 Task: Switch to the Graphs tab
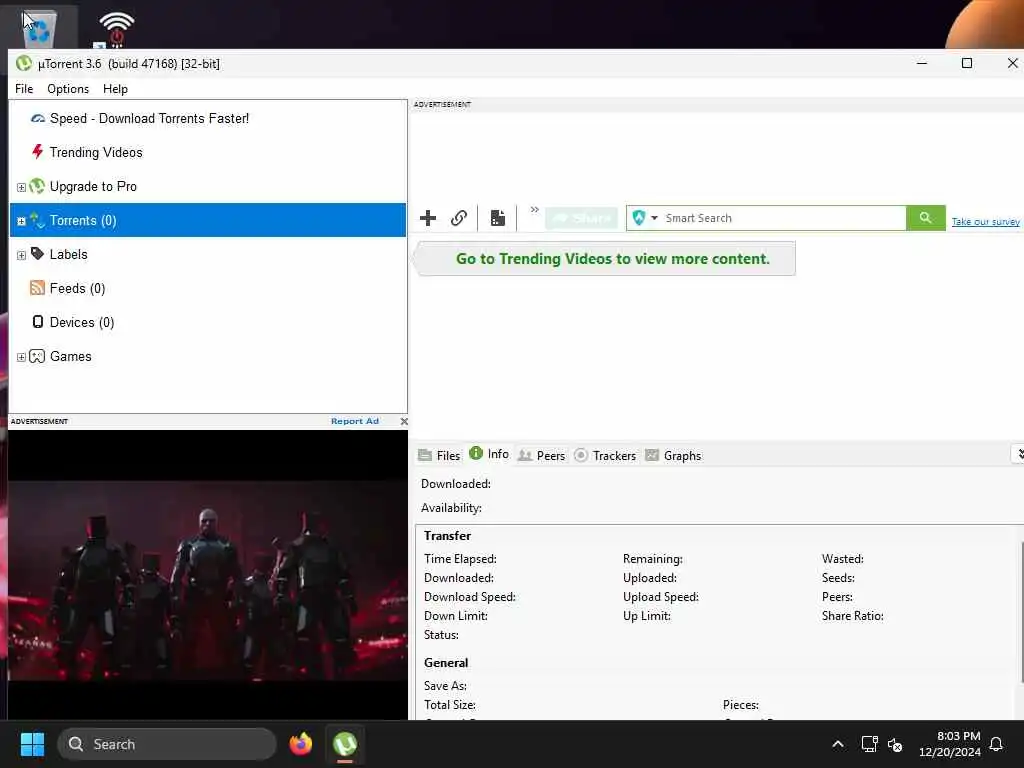pos(673,455)
